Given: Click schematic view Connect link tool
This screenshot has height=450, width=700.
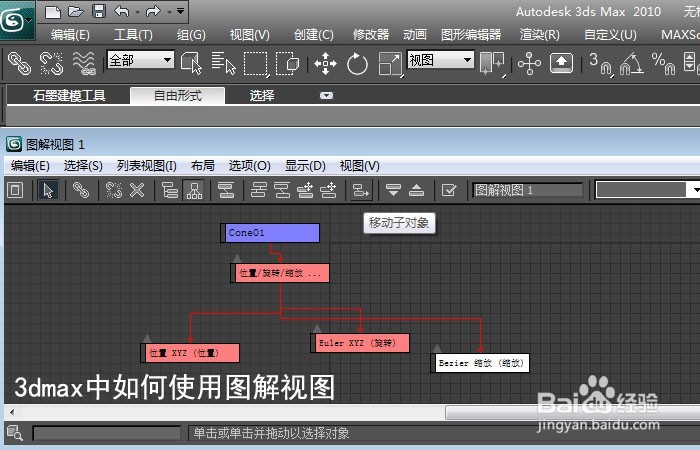Looking at the screenshot, I should pyautogui.click(x=81, y=191).
